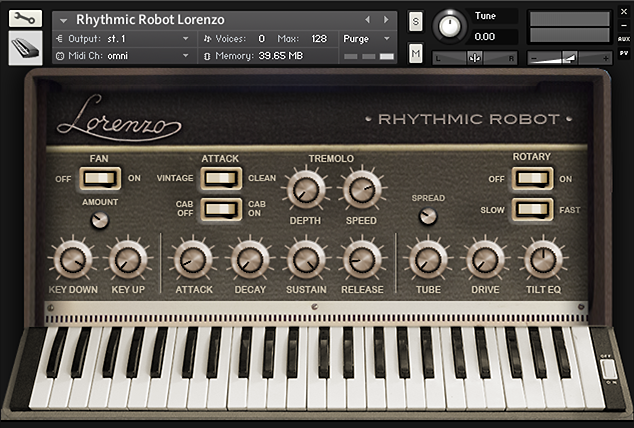Click the RELEASE knob
Screen dimensions: 634x428
[362, 259]
